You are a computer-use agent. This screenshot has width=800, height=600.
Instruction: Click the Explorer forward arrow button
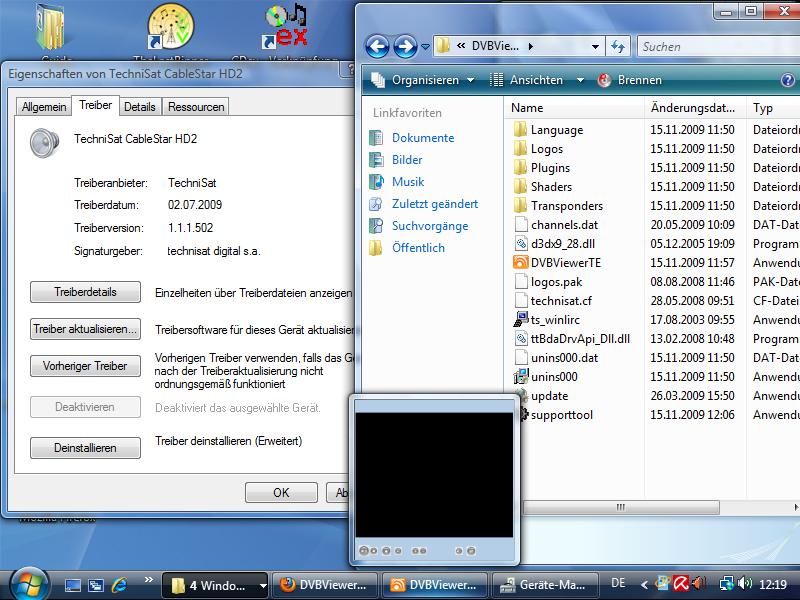tap(405, 46)
